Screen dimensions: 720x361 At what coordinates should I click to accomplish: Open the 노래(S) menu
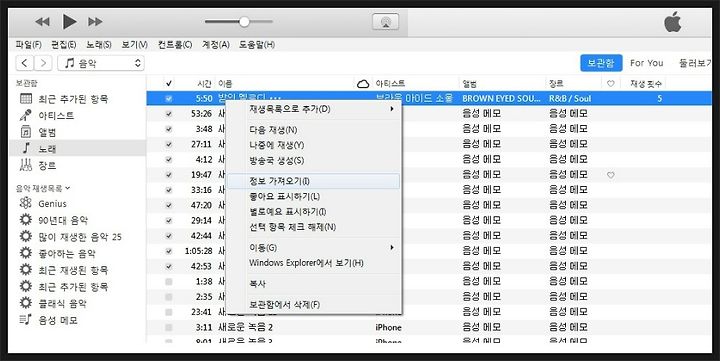click(x=99, y=45)
